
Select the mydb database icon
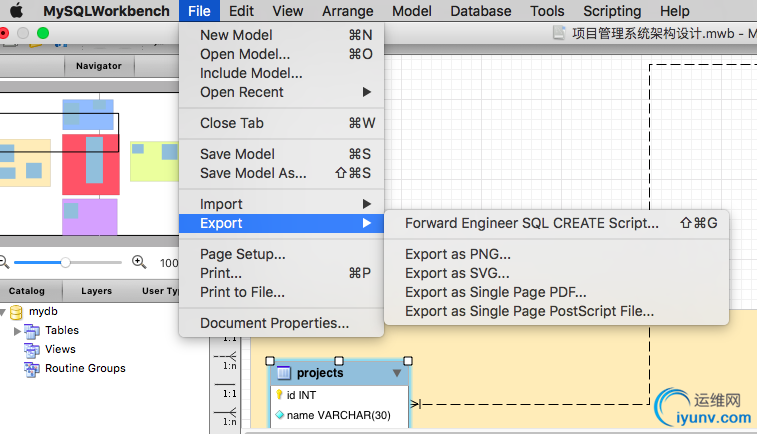[x=16, y=312]
